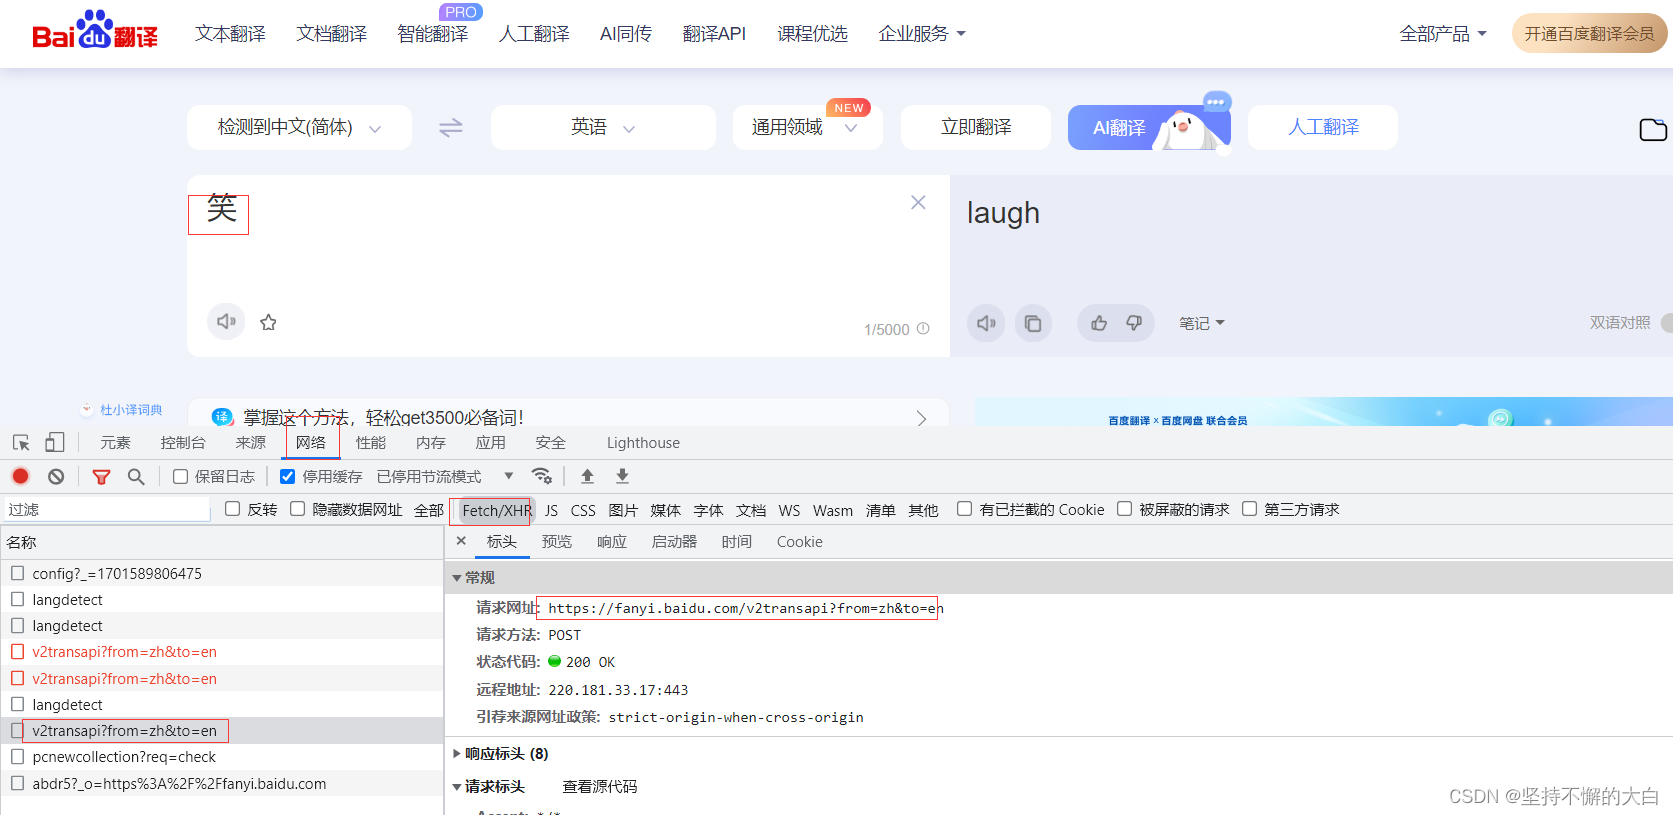Open network search magnifier icon
Image resolution: width=1673 pixels, height=815 pixels.
pyautogui.click(x=136, y=477)
